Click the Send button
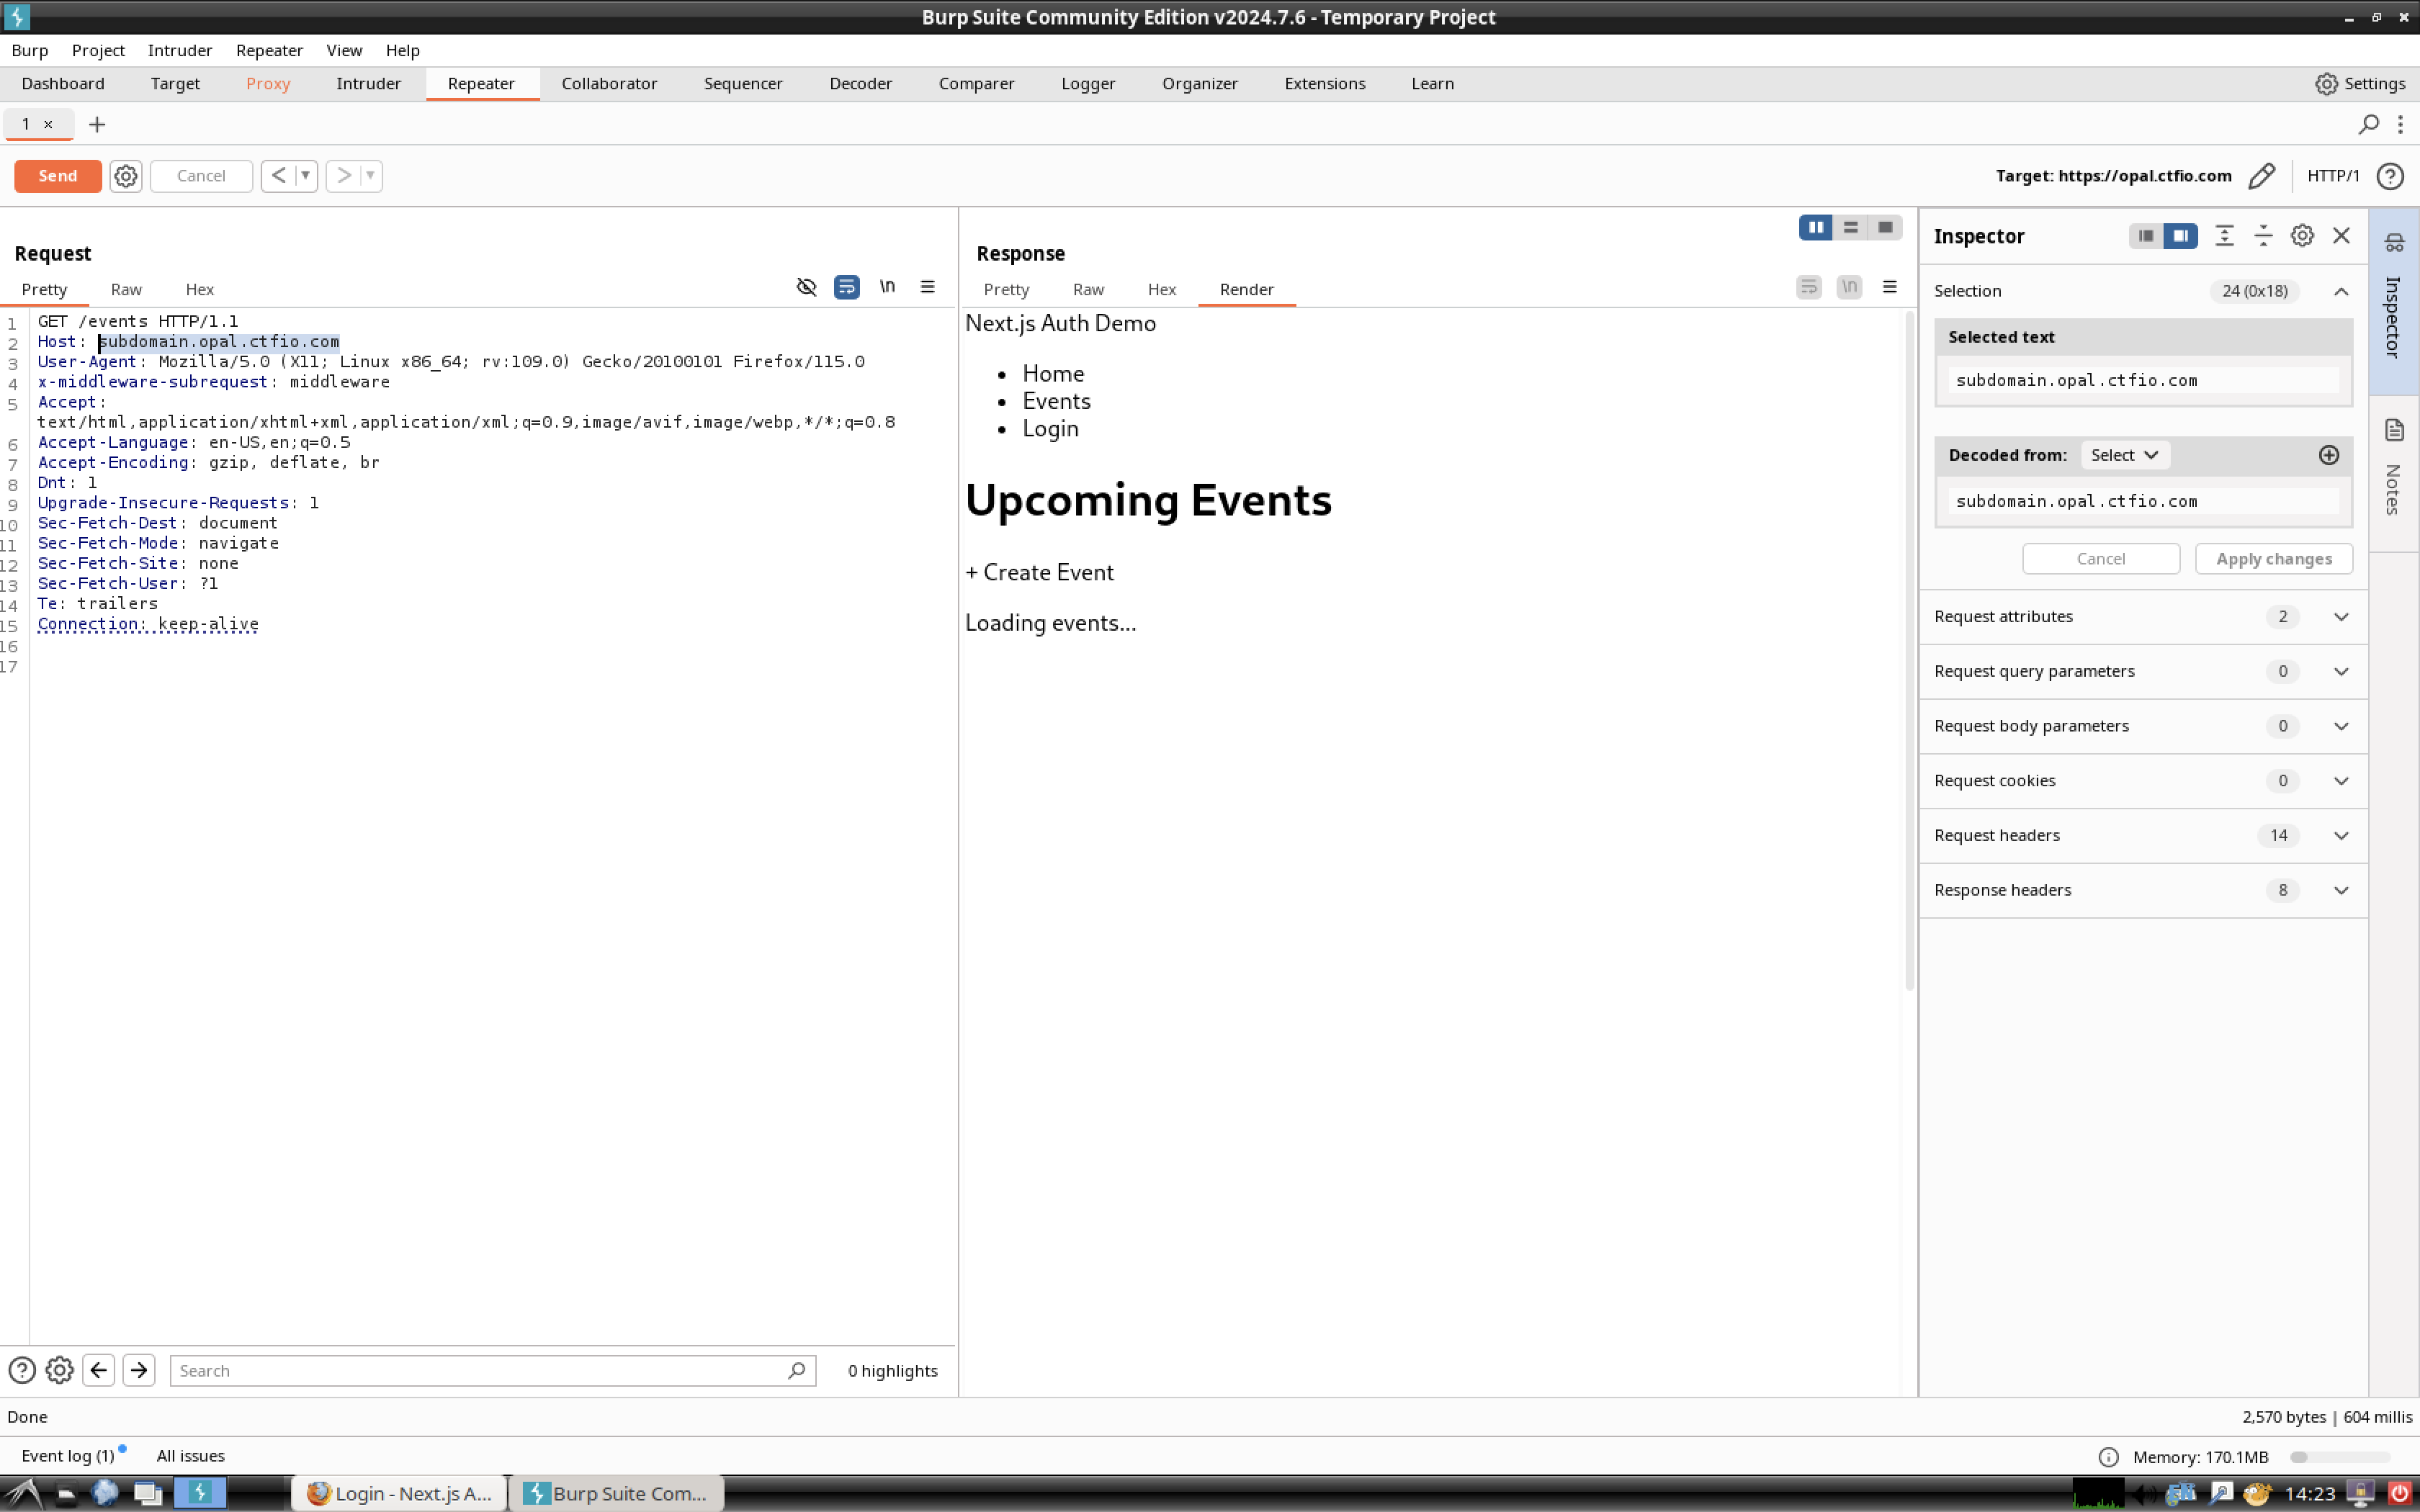This screenshot has height=1512, width=2420. click(58, 176)
